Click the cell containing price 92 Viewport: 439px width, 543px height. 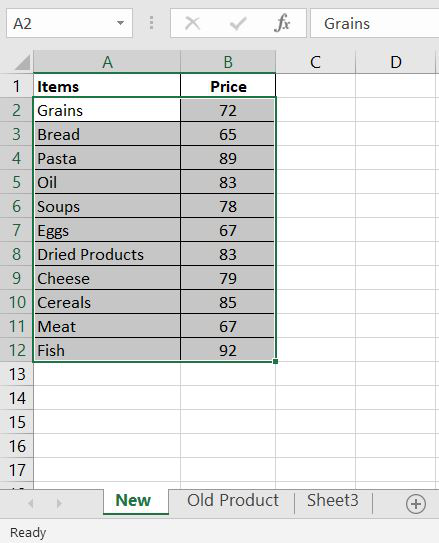[x=228, y=350]
